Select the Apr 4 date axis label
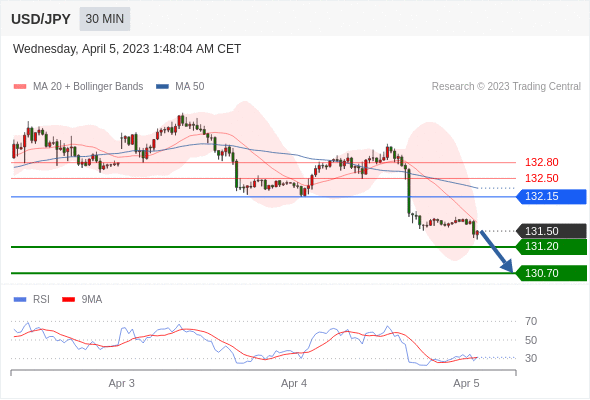 294,383
